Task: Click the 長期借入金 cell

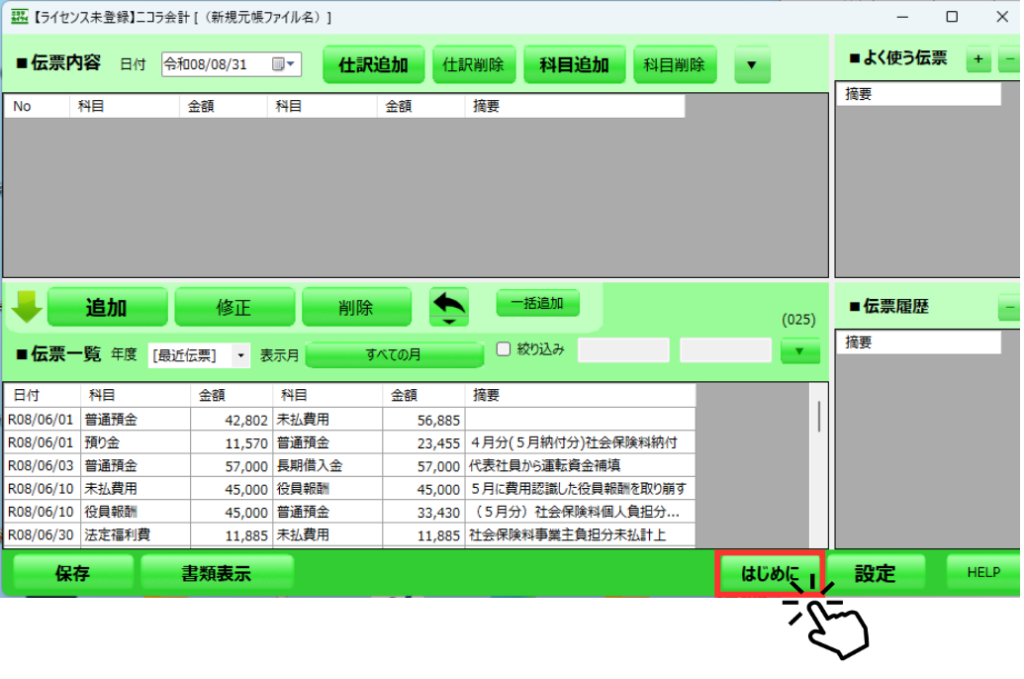Action: click(x=328, y=466)
